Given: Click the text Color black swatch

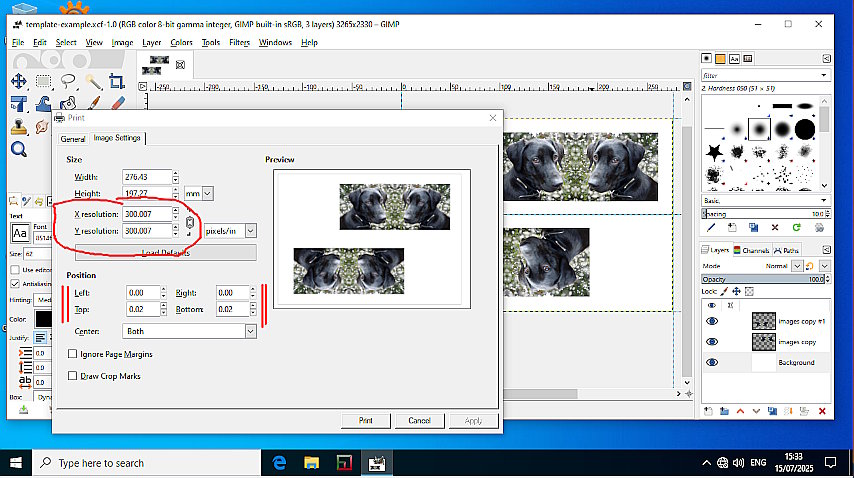Looking at the screenshot, I should point(43,319).
